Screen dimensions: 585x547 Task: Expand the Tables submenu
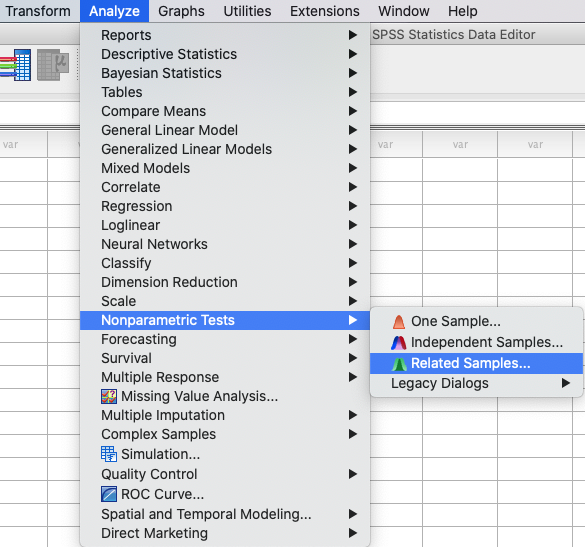pos(225,92)
